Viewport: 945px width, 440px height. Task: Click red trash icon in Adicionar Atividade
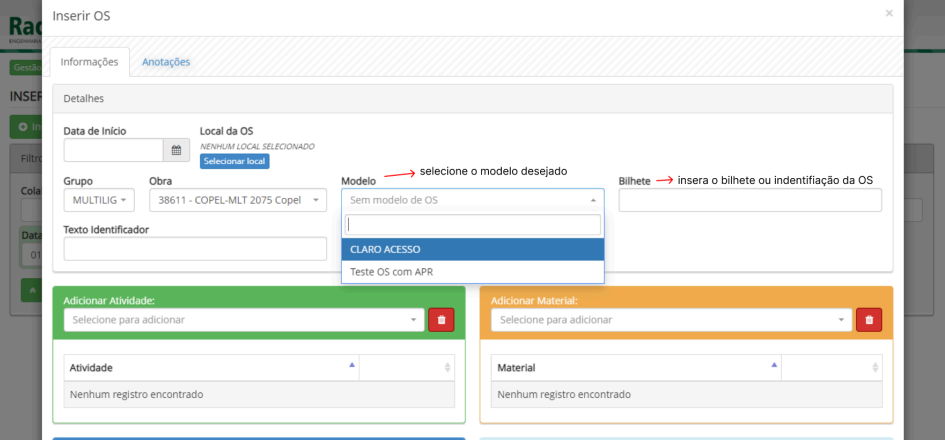point(441,319)
